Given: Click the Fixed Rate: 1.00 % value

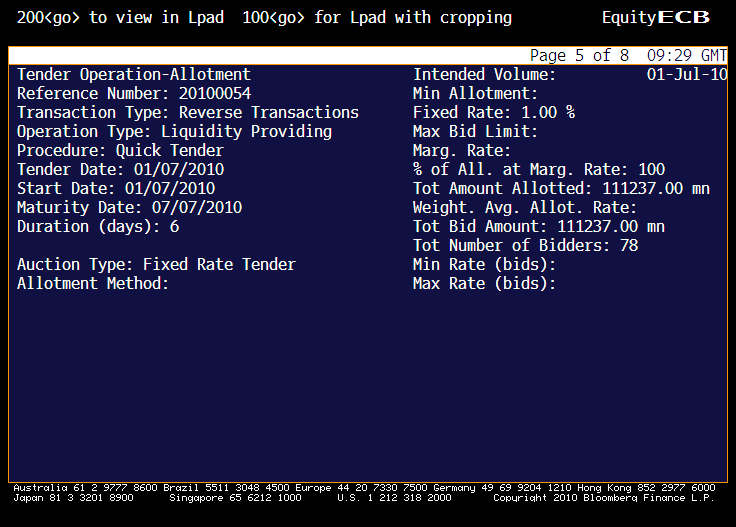Looking at the screenshot, I should [x=494, y=113].
